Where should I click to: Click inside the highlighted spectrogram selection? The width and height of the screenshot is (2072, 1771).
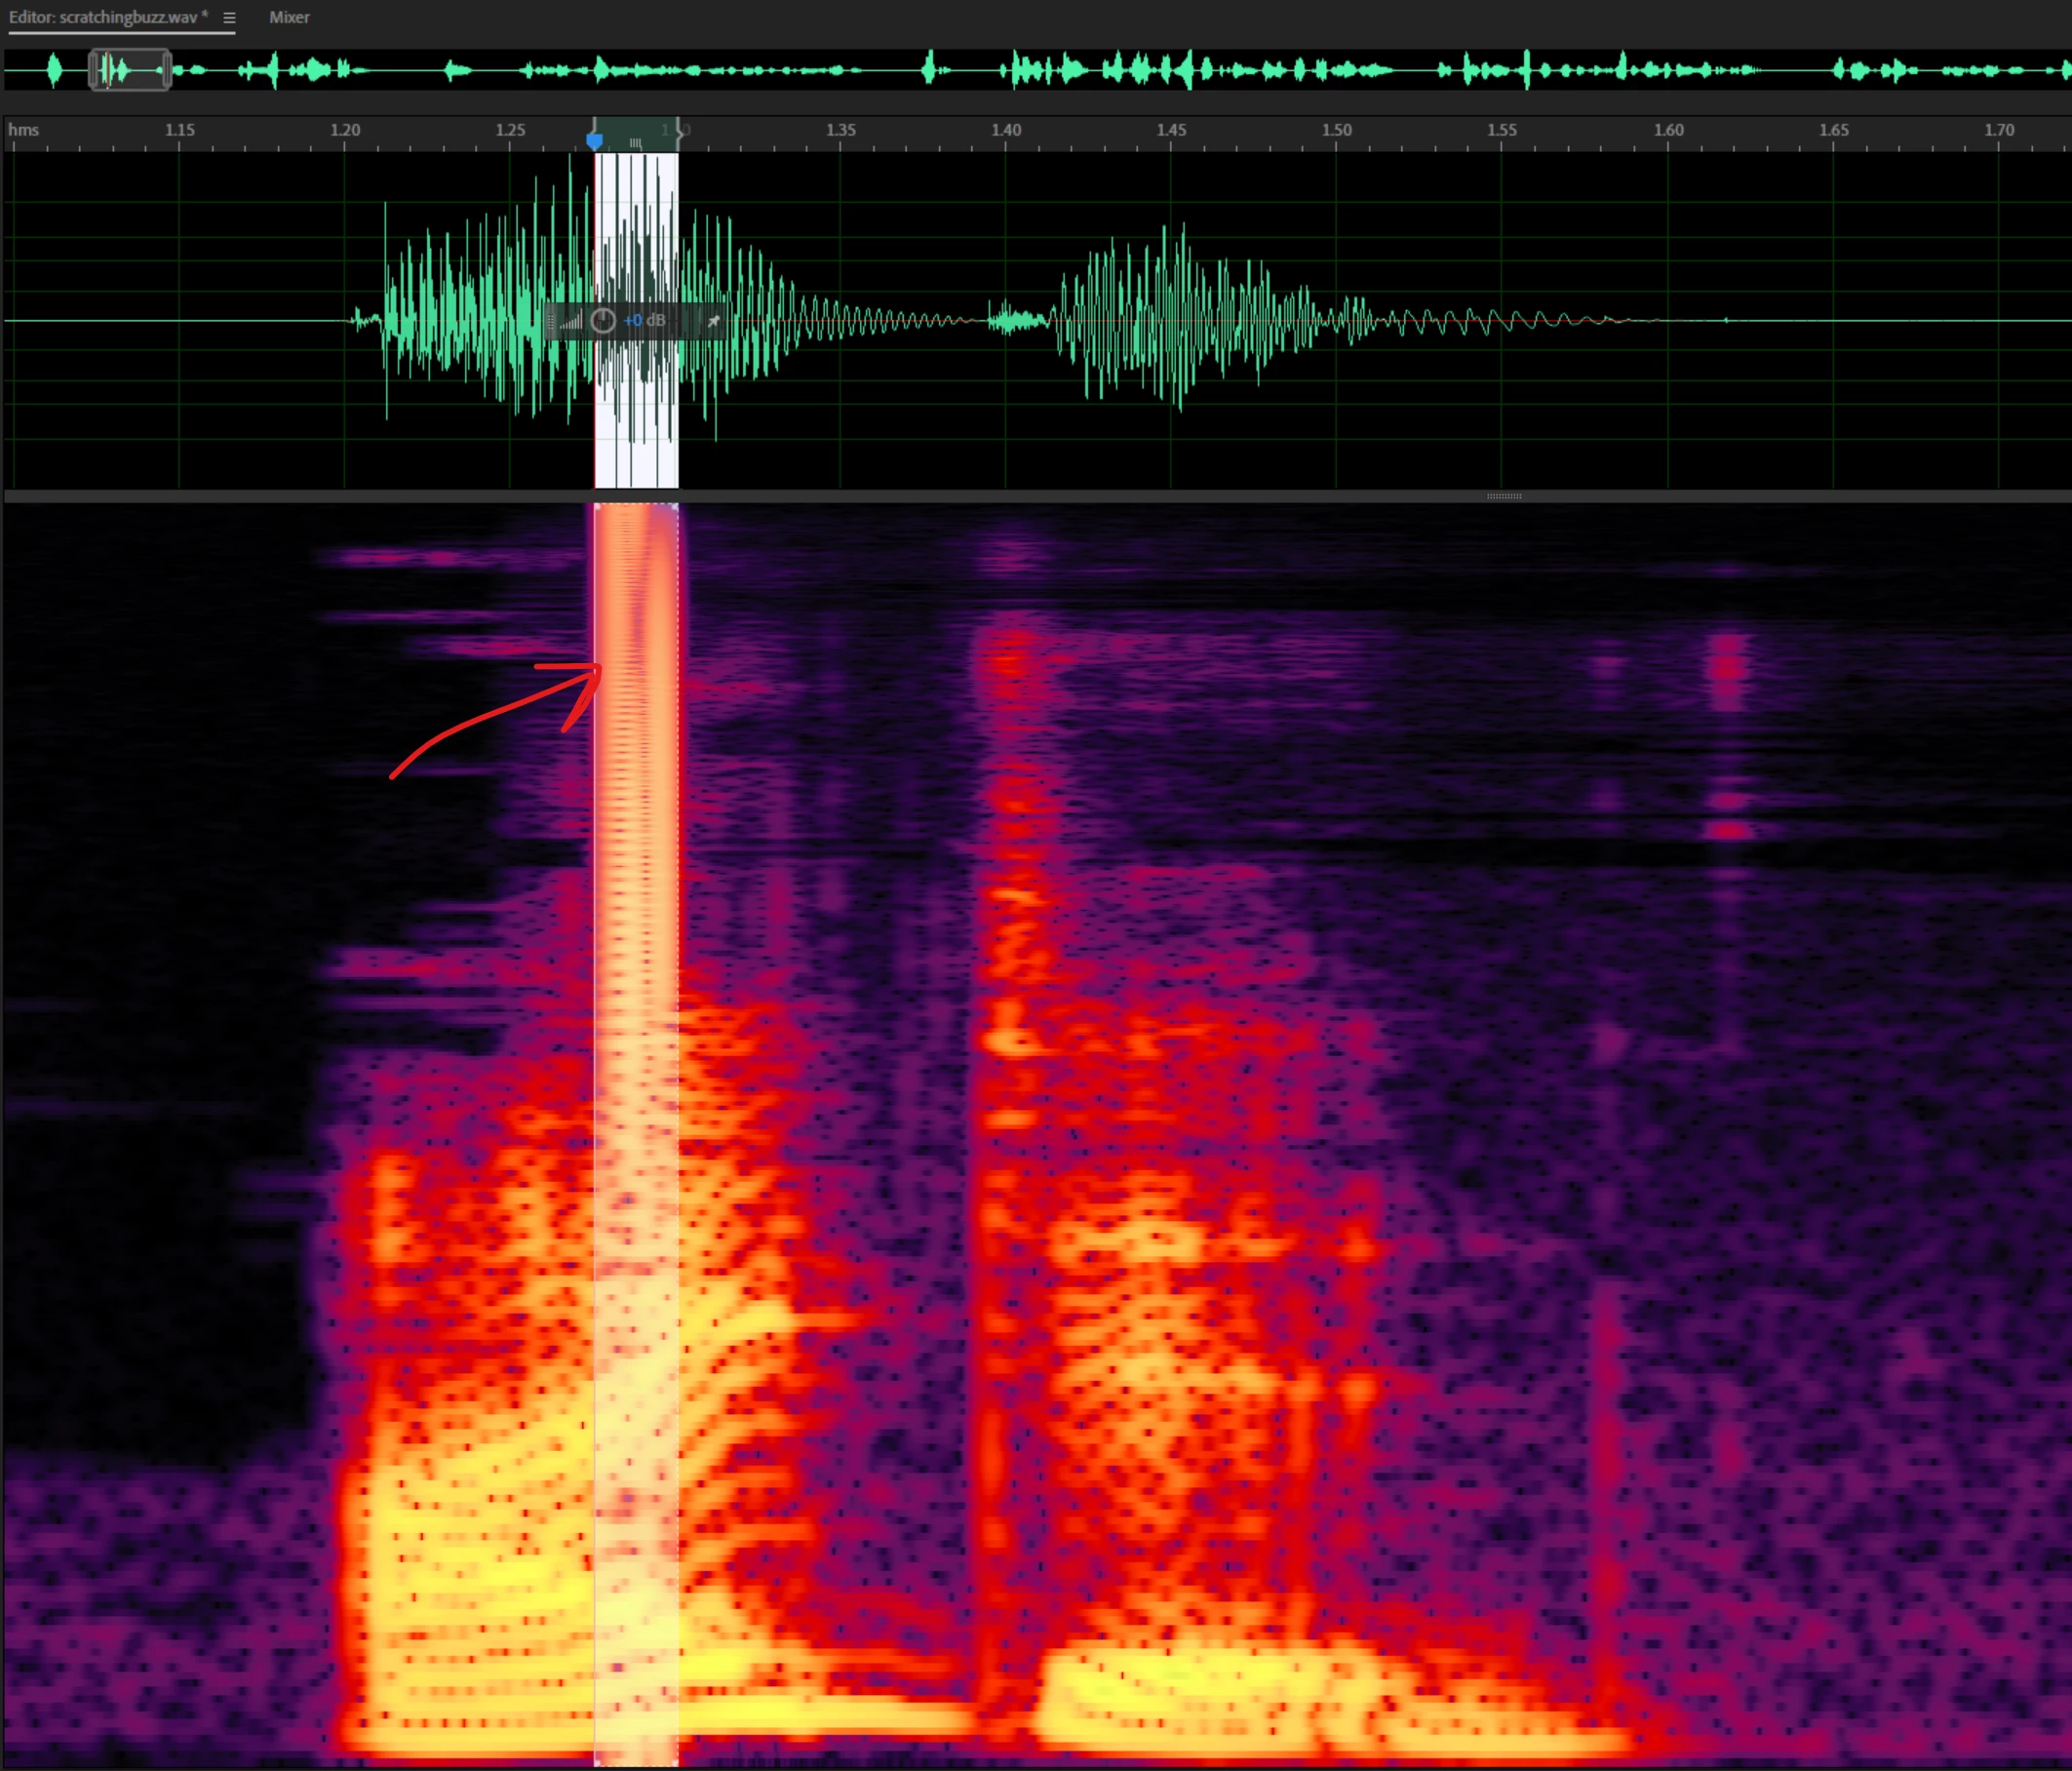coord(637,1100)
